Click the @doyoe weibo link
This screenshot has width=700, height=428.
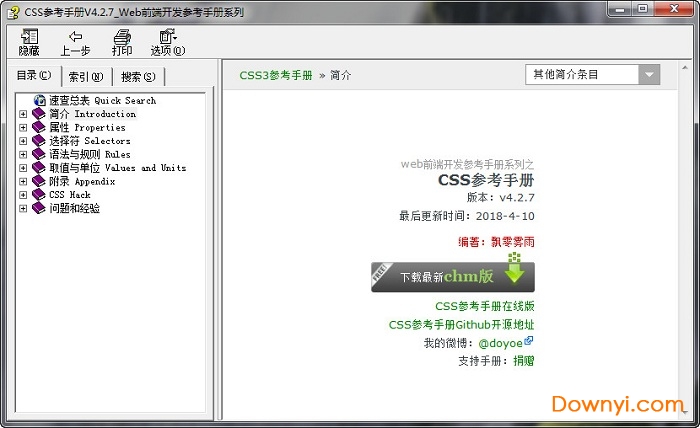(x=500, y=343)
